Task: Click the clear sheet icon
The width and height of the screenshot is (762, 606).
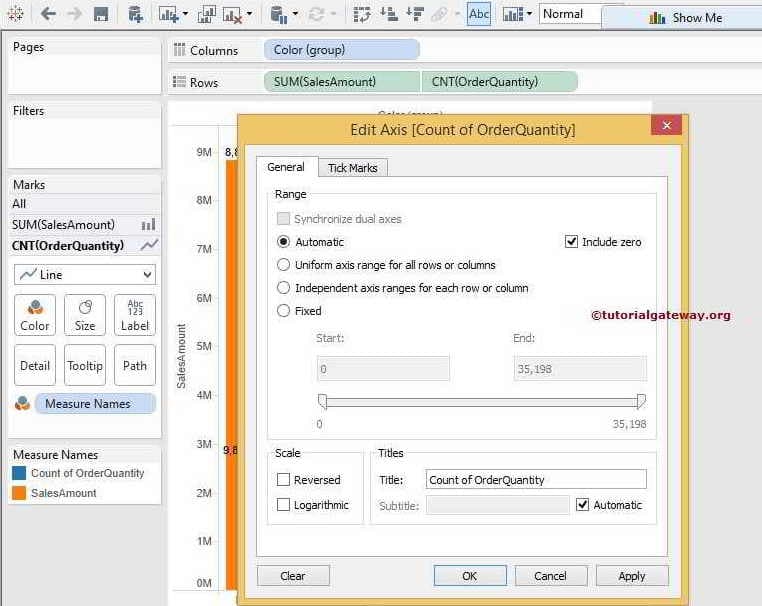Action: click(232, 15)
